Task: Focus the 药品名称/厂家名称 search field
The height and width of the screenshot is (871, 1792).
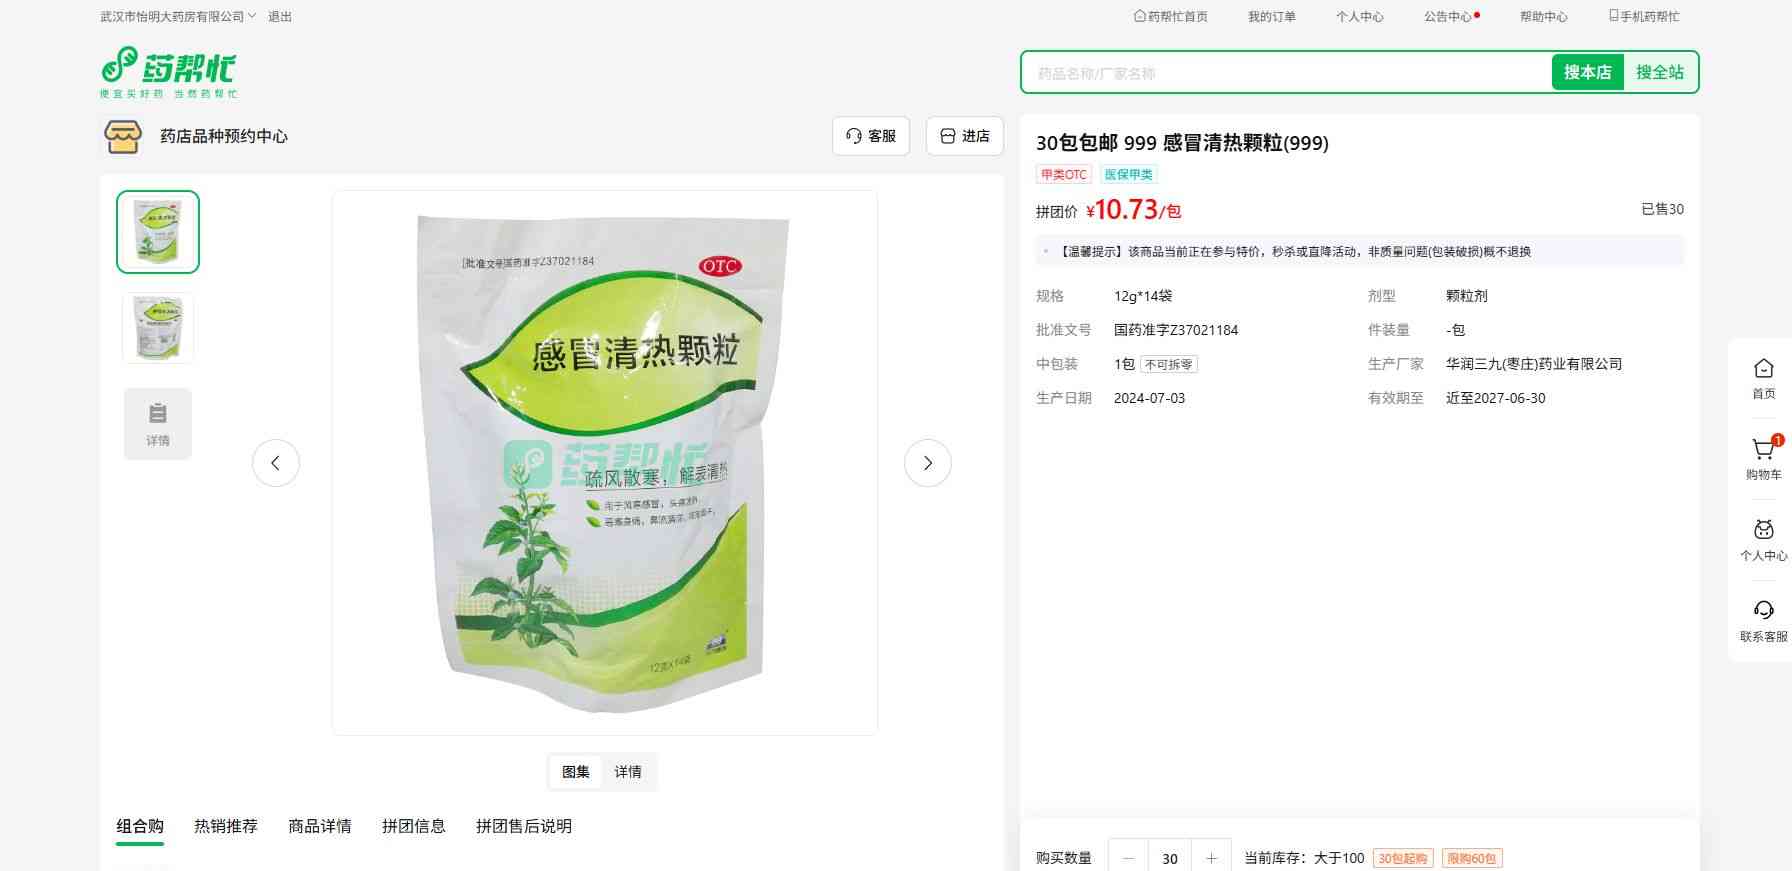Action: [1287, 73]
